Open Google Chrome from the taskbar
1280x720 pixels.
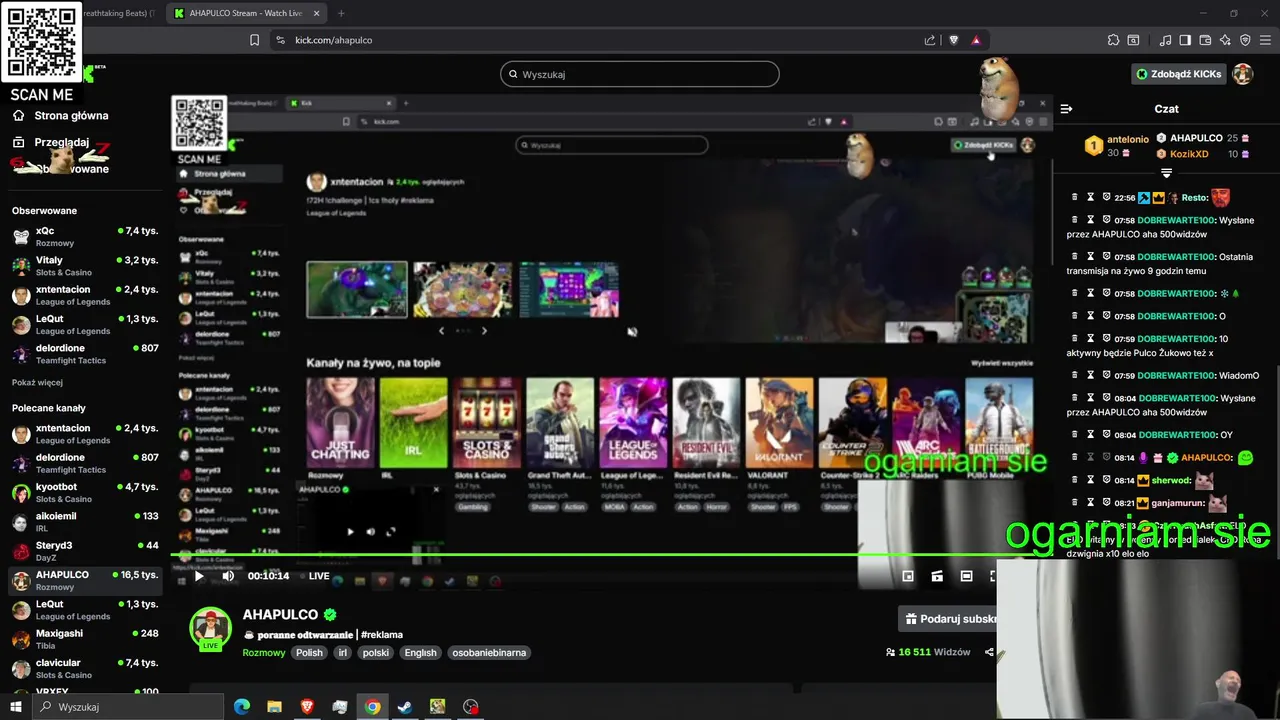point(372,707)
